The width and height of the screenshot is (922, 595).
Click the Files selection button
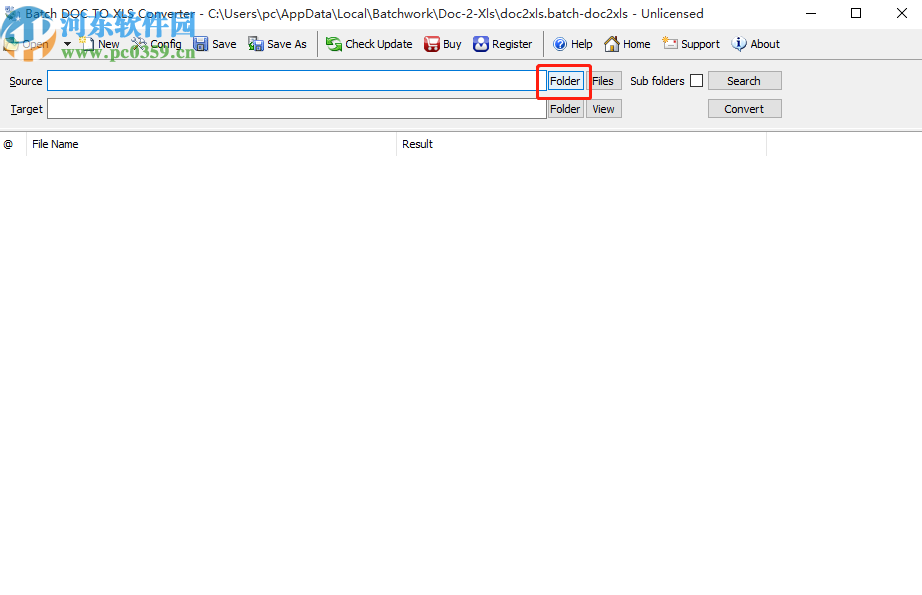(604, 81)
